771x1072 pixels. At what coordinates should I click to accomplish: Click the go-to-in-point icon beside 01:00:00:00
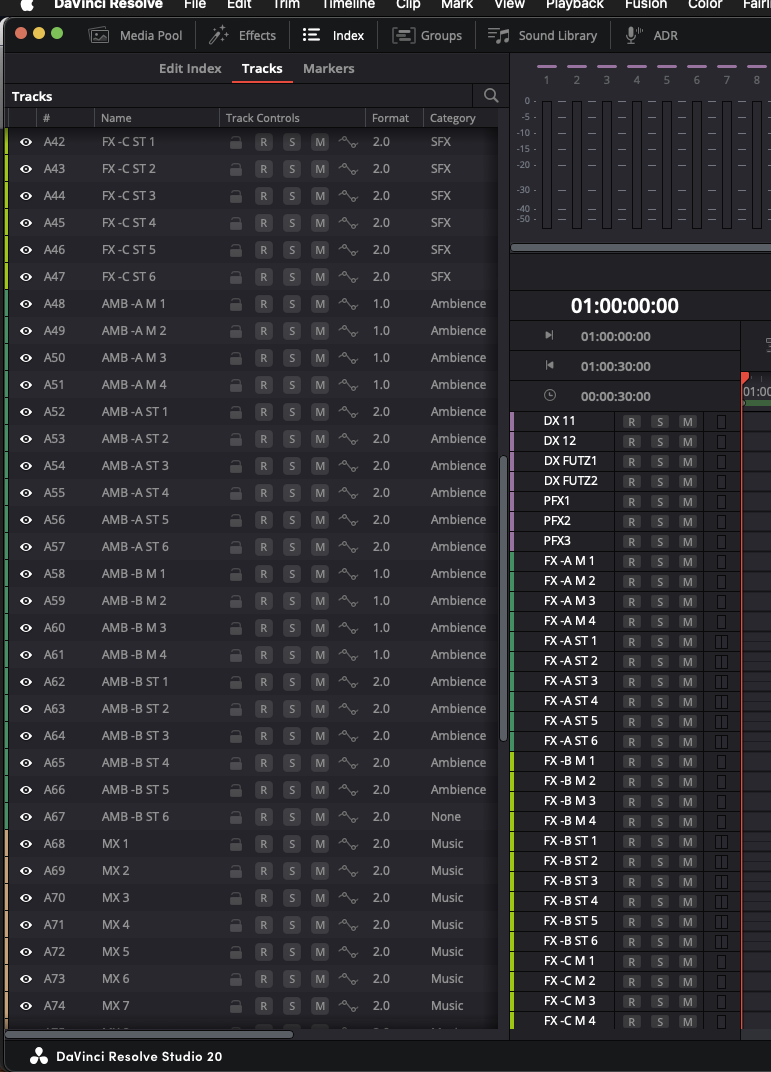pos(549,336)
